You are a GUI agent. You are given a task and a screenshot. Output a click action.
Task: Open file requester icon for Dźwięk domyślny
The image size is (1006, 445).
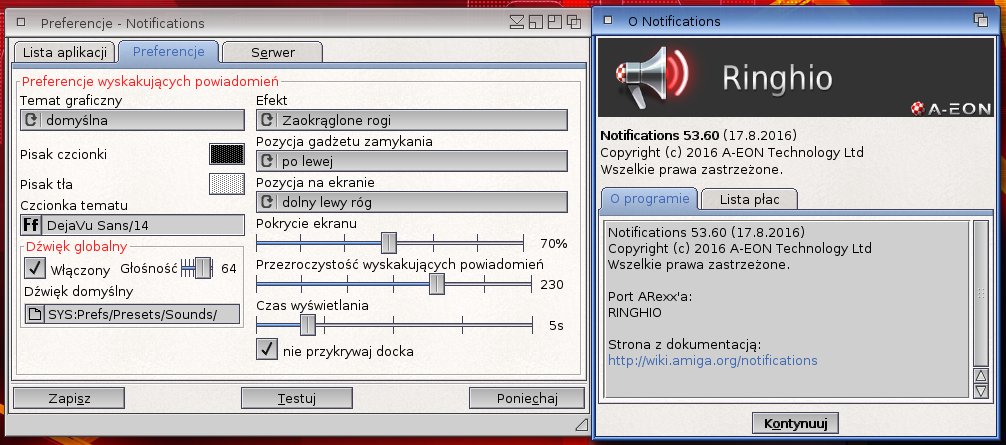(35, 314)
